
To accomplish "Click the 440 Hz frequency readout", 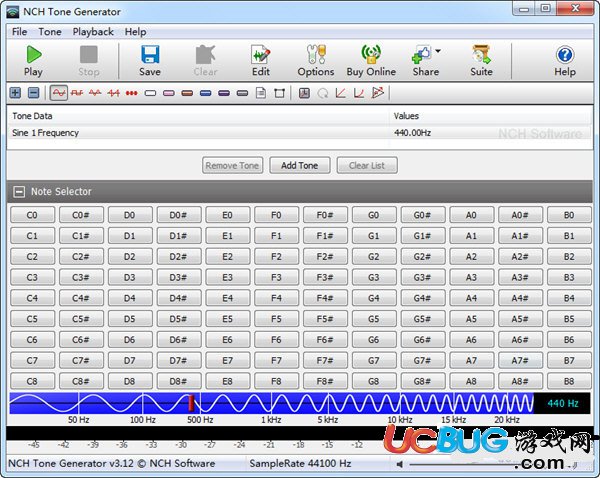I will 562,403.
